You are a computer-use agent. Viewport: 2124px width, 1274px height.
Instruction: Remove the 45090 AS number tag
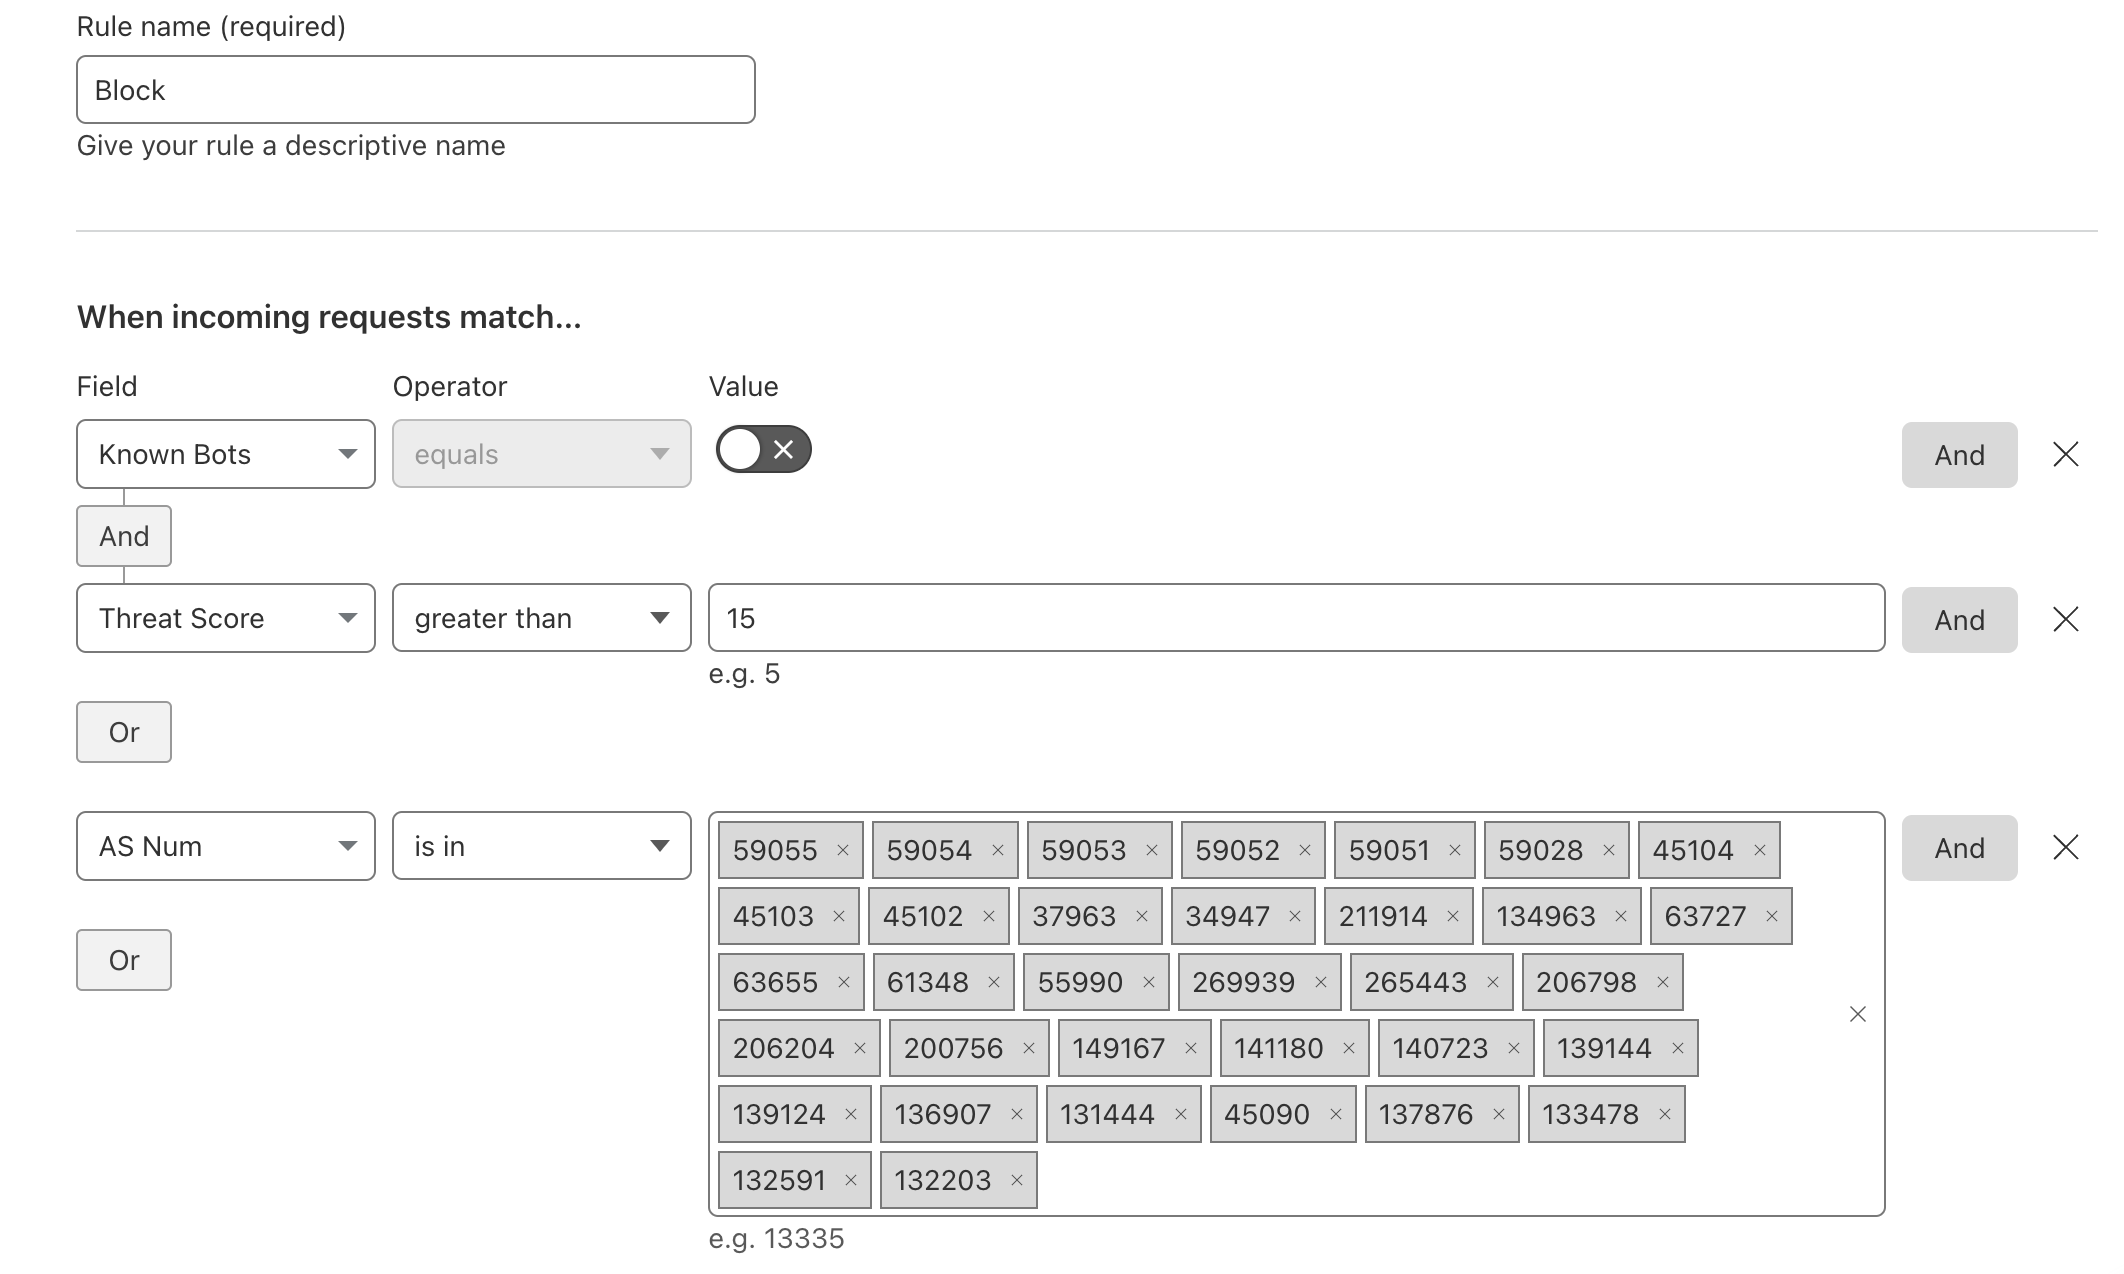[1335, 1114]
